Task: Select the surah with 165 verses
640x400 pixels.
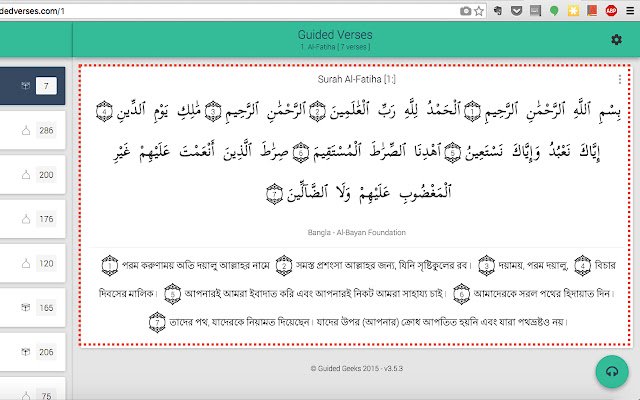Action: coord(32,307)
